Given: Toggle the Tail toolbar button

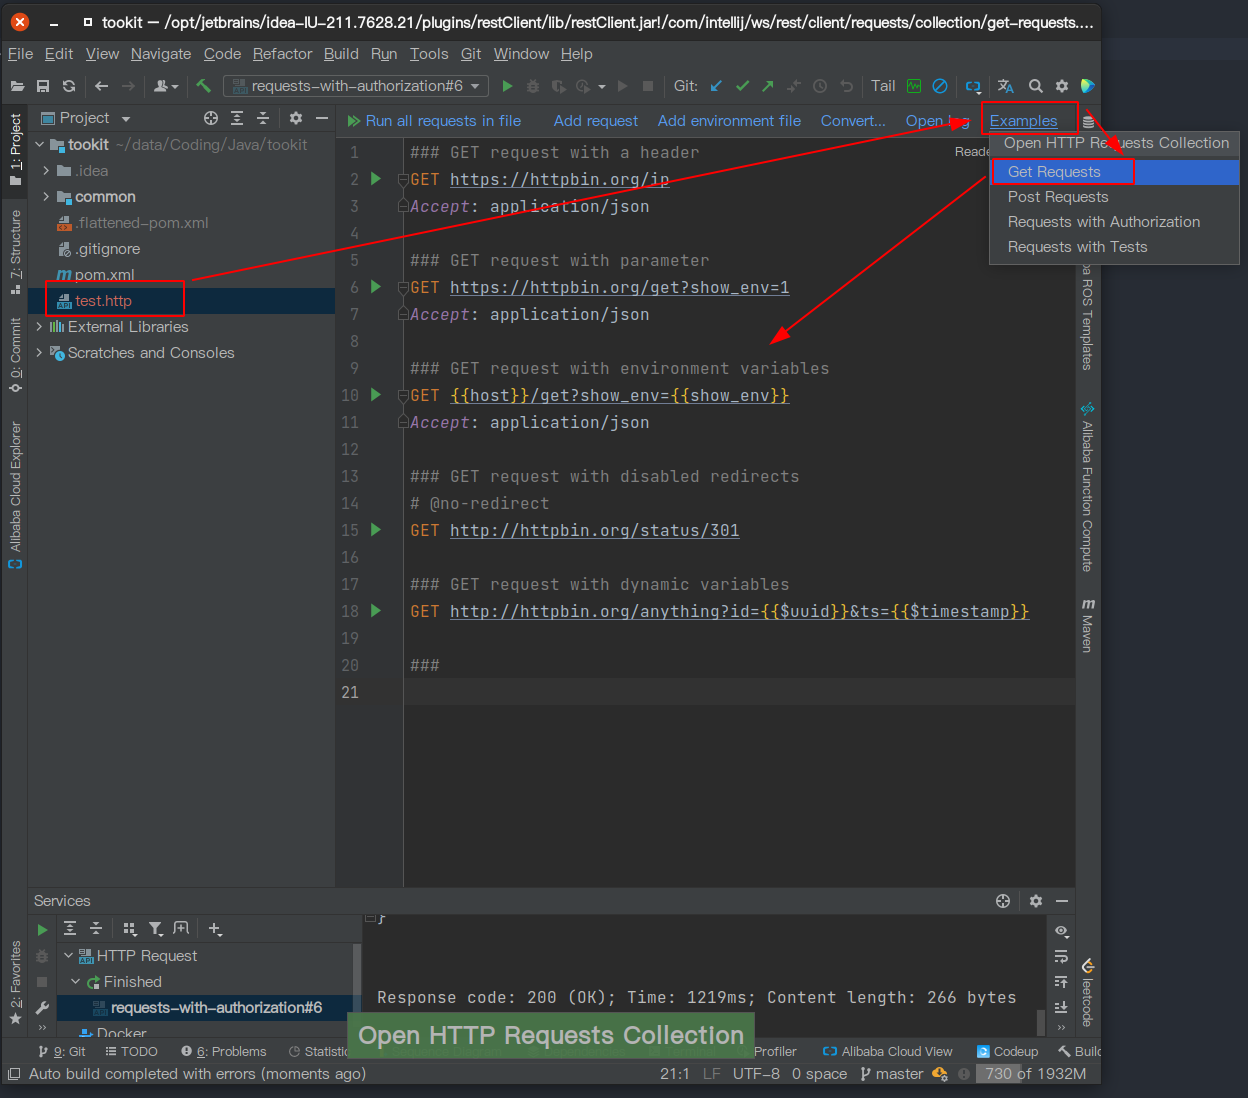Looking at the screenshot, I should pyautogui.click(x=883, y=86).
